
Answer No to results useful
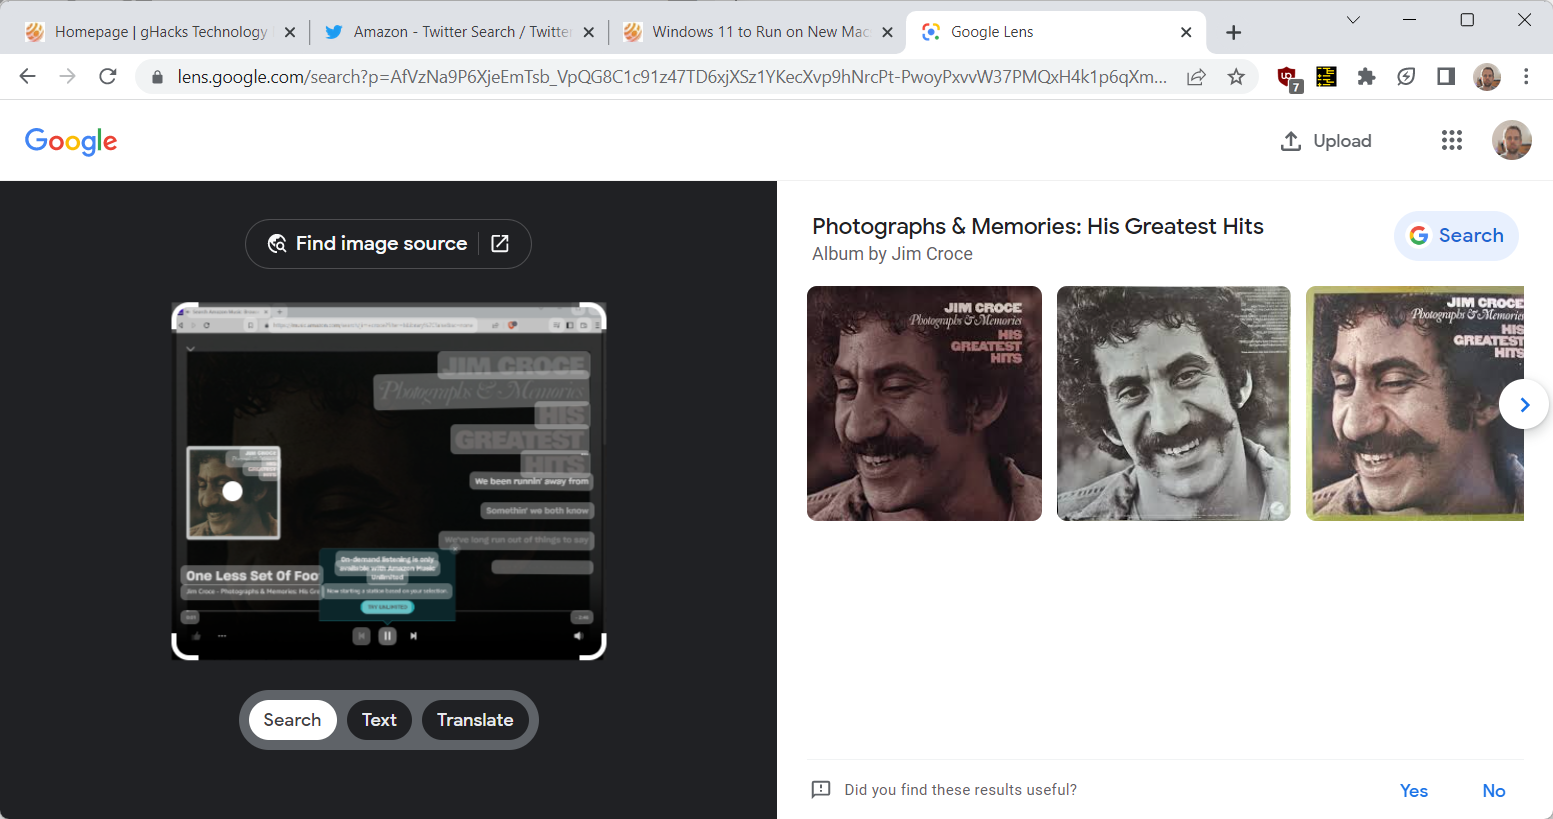tap(1494, 791)
